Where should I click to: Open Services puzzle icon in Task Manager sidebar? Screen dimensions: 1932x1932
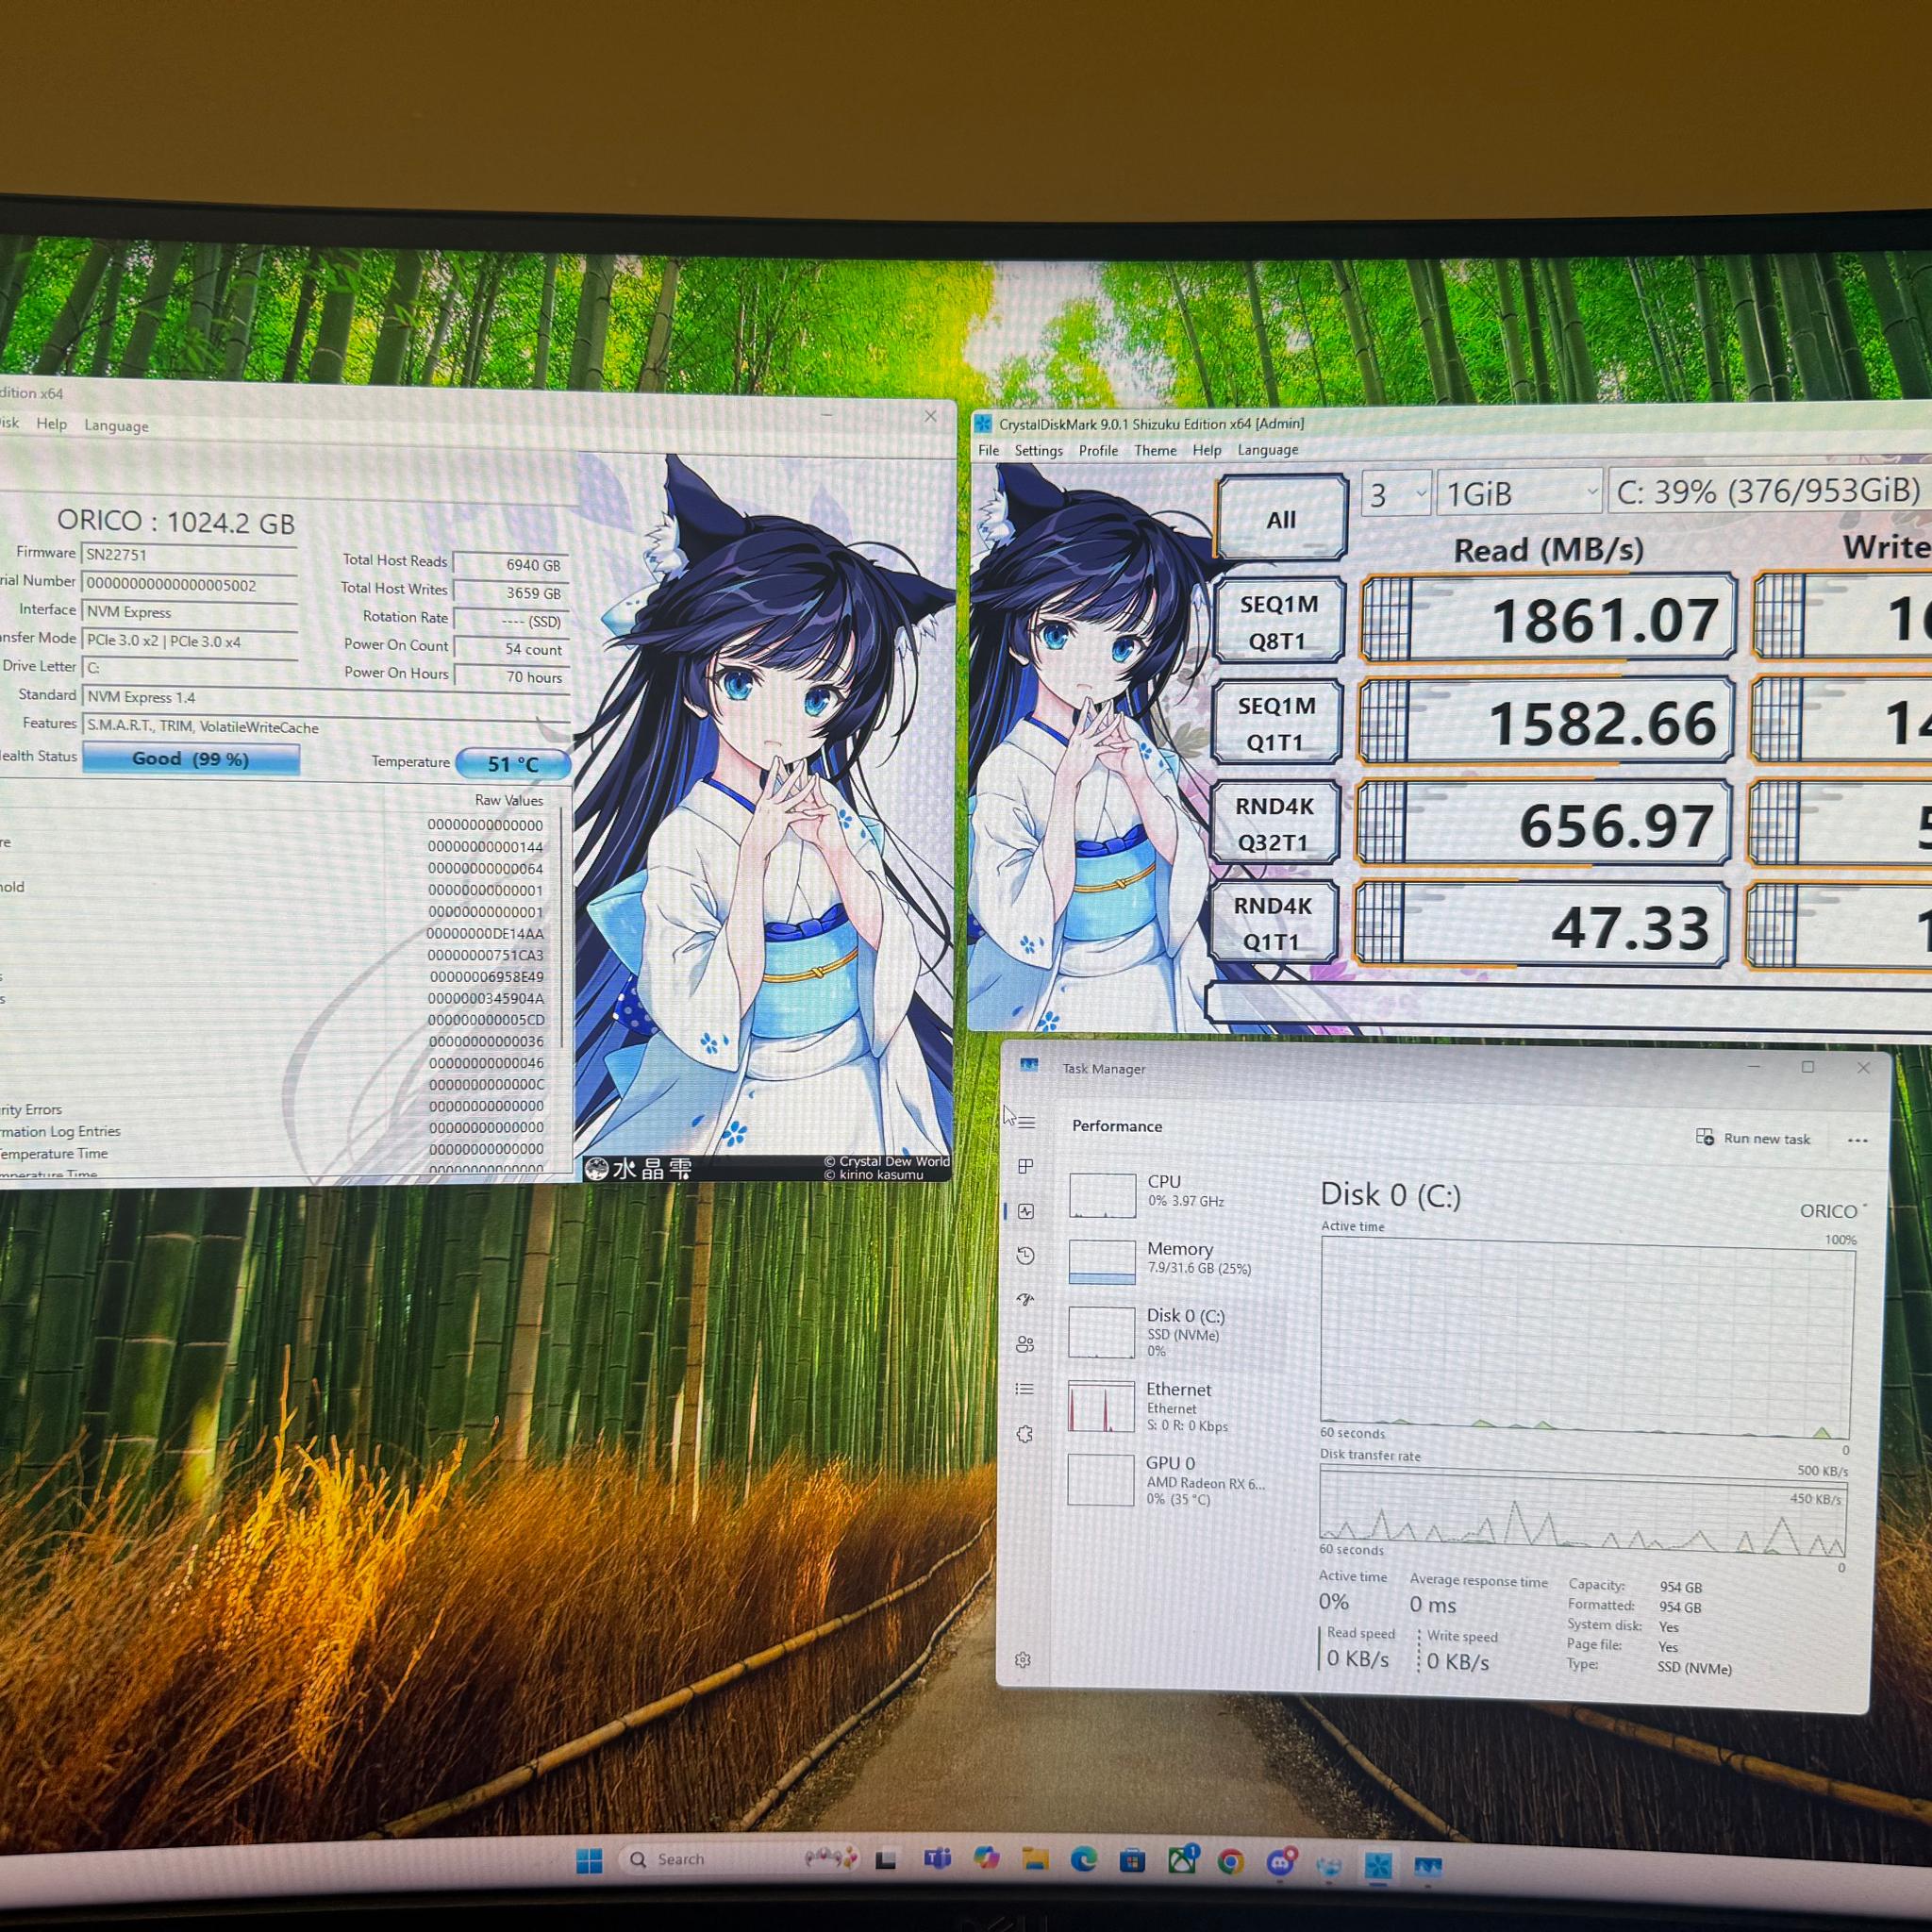pos(1025,1434)
